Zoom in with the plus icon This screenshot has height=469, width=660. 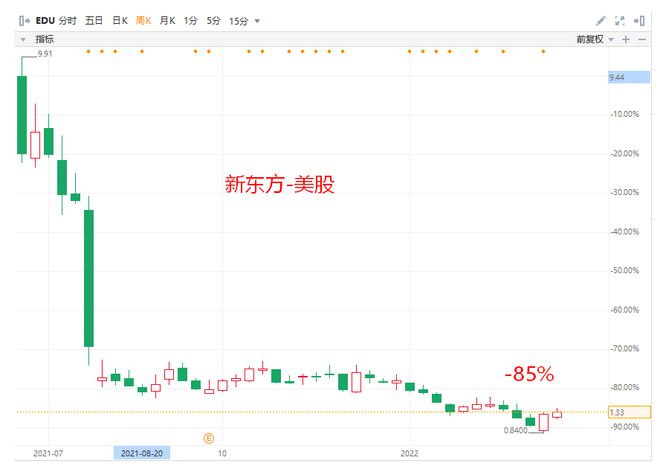626,40
